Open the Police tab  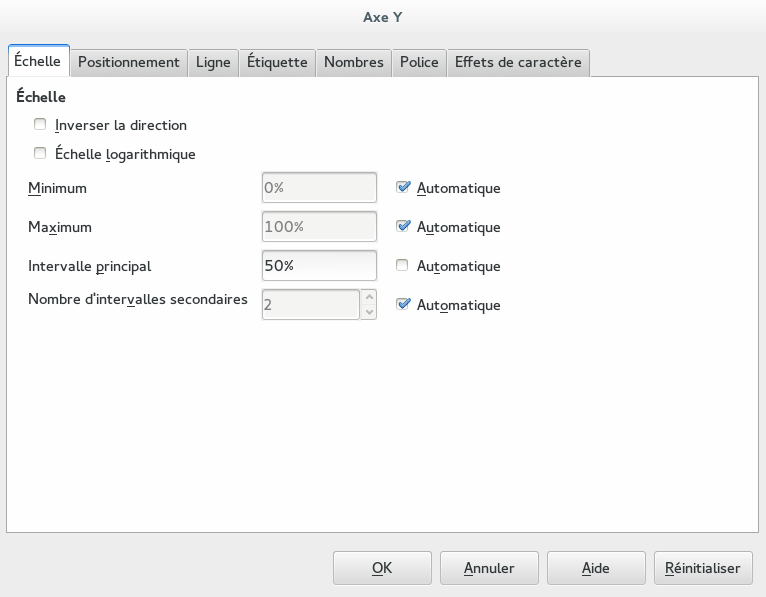point(419,62)
